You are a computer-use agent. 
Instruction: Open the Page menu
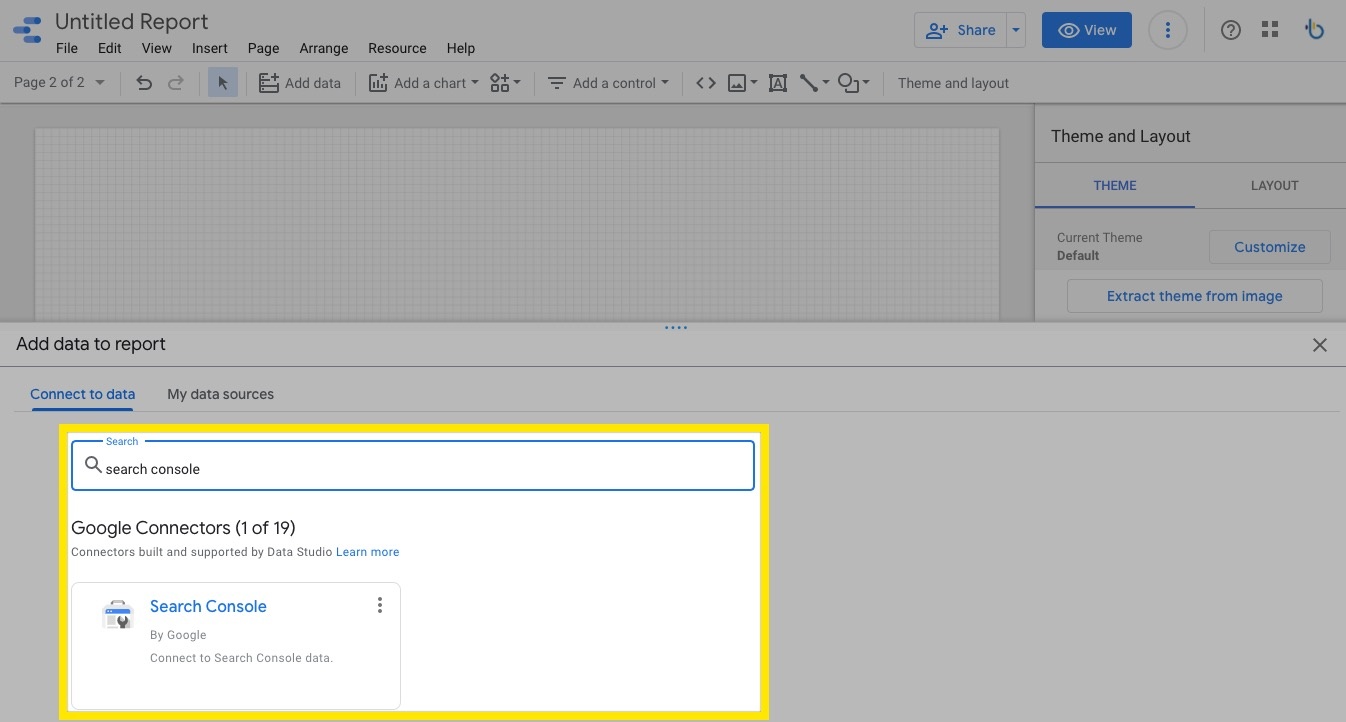click(263, 48)
